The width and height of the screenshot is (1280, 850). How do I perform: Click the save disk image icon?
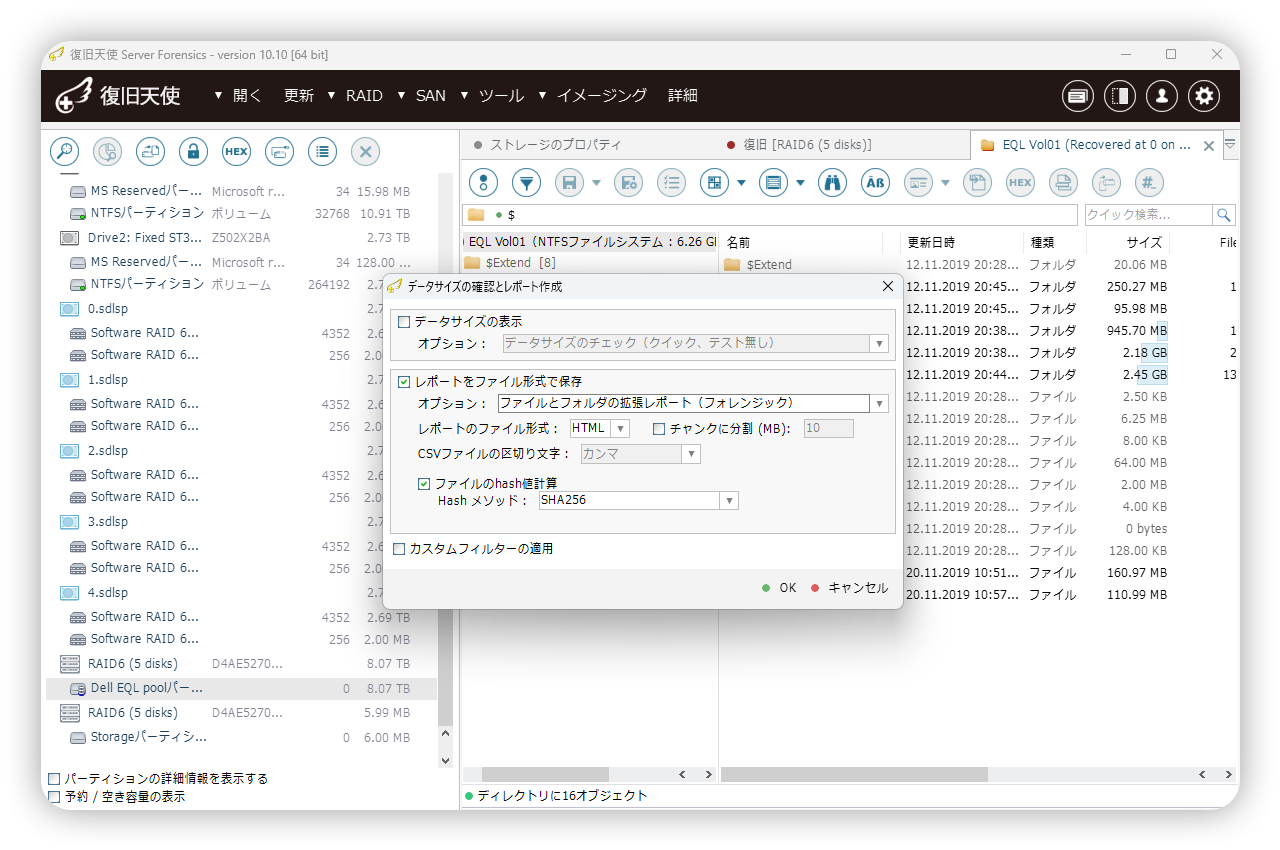150,152
